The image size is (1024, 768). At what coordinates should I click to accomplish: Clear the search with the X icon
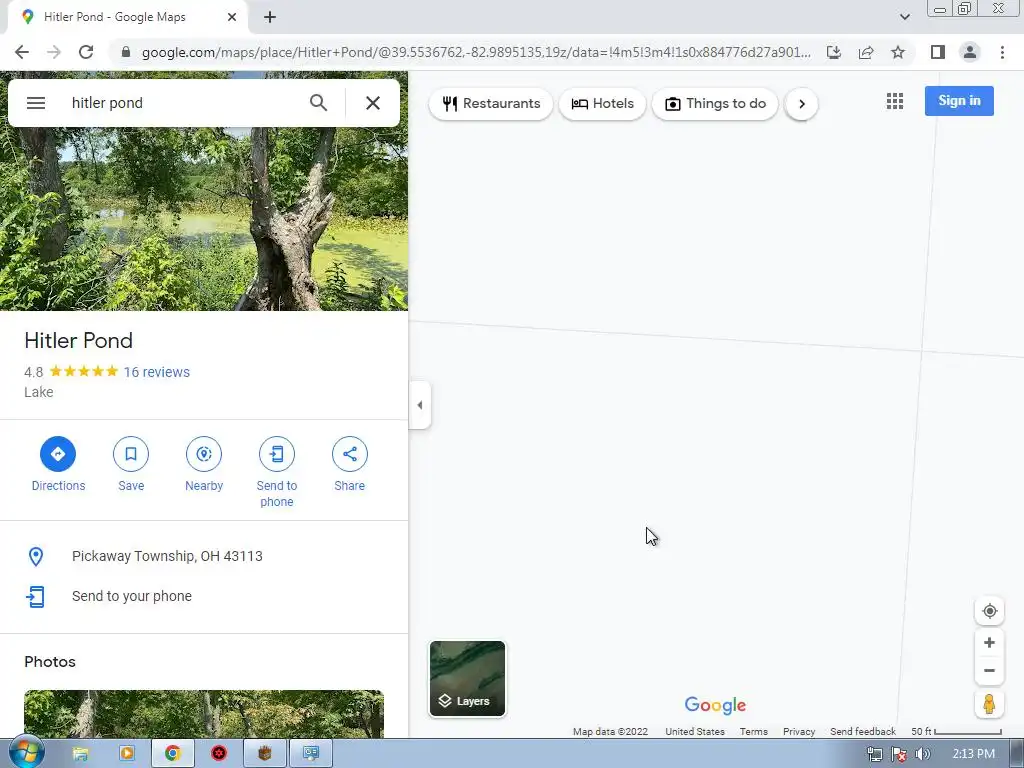373,103
